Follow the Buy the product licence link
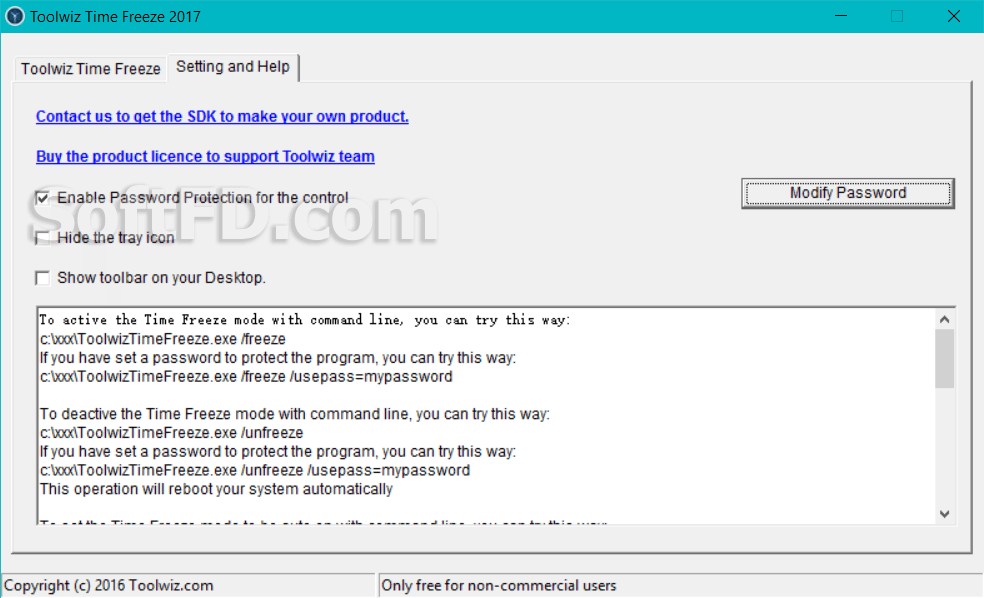This screenshot has height=598, width=984. tap(205, 156)
